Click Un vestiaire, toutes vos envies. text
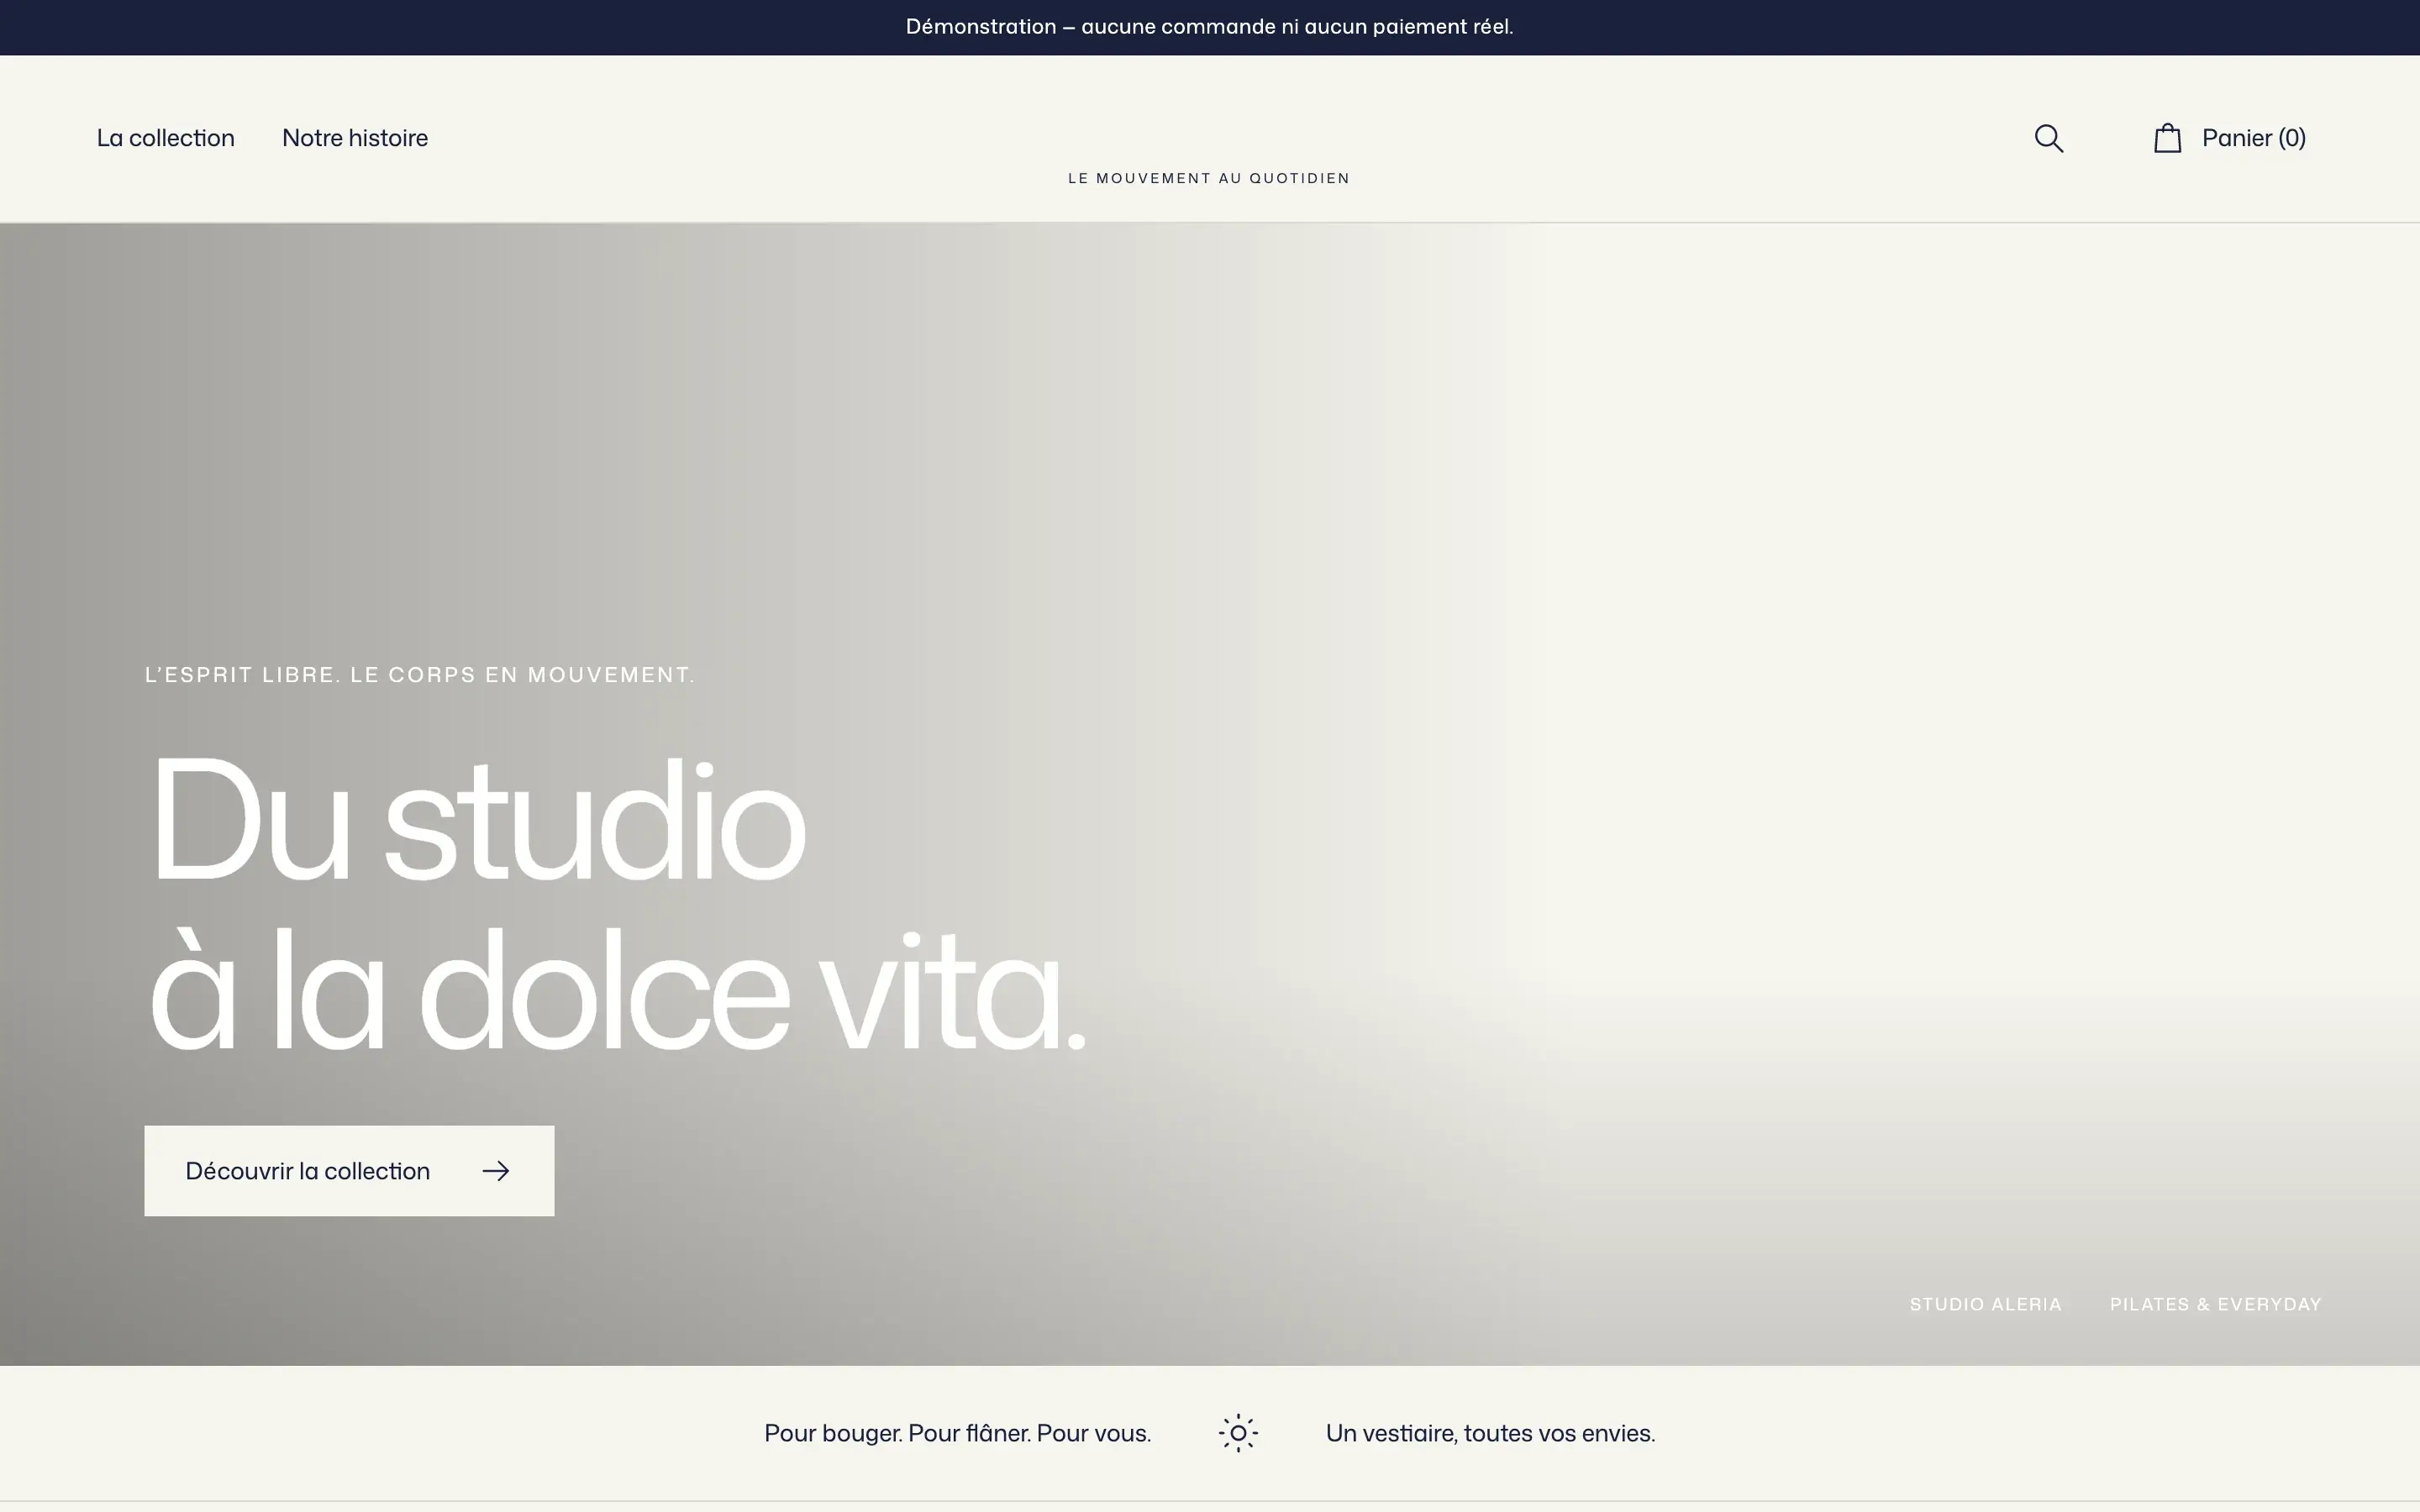The image size is (2420, 1512). (x=1490, y=1433)
